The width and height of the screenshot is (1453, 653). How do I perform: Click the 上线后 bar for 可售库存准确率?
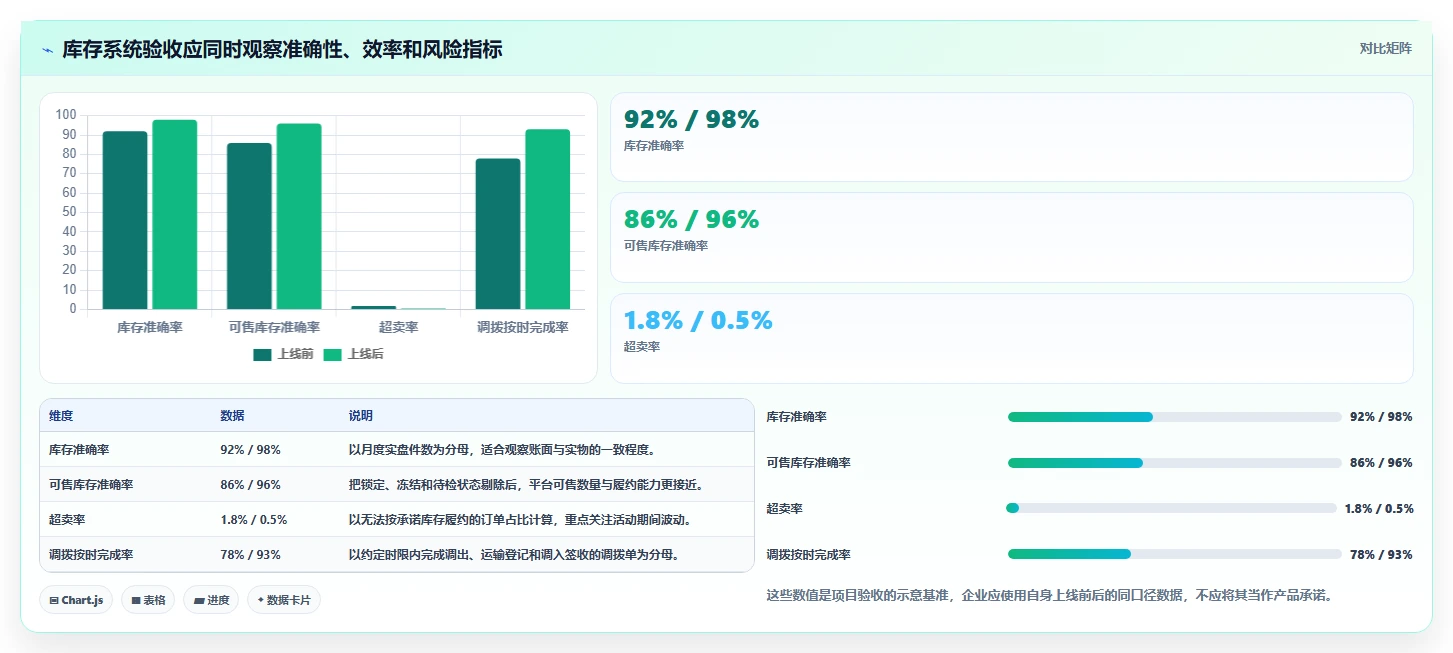click(x=299, y=216)
